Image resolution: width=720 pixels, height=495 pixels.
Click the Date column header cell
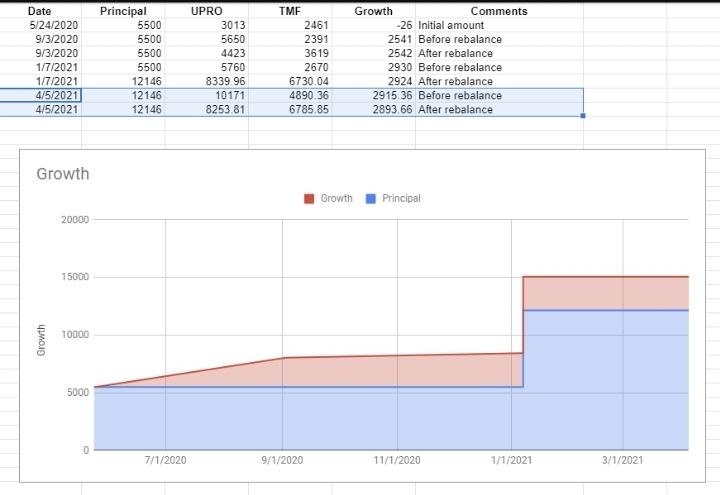point(40,11)
